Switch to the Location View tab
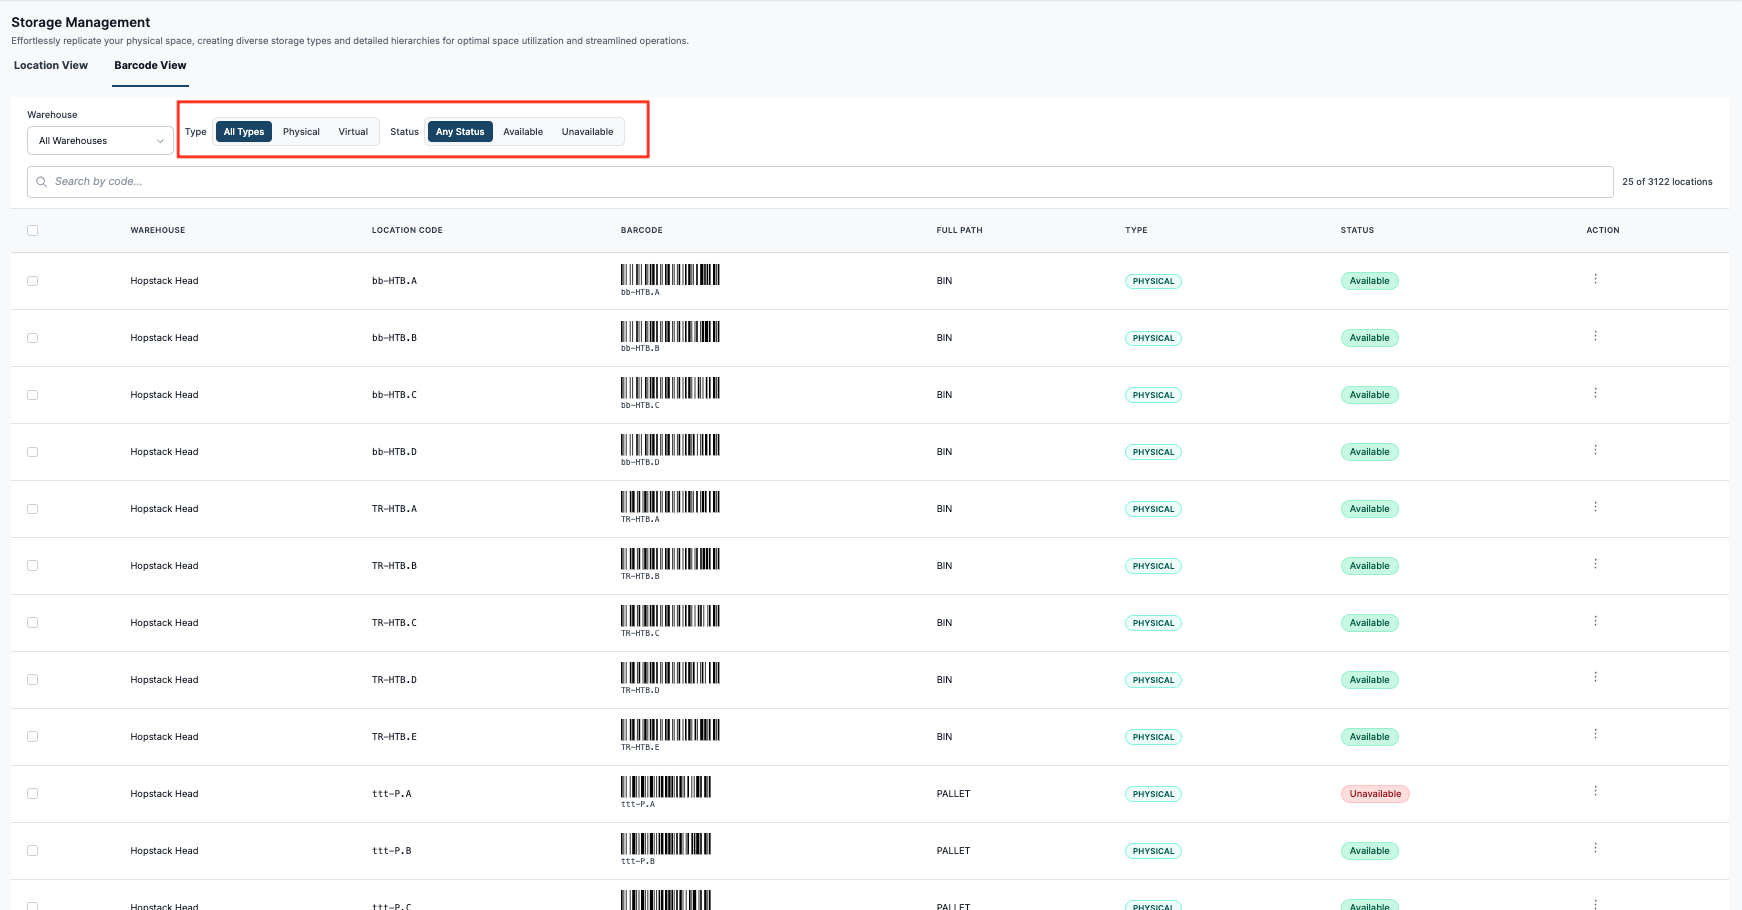This screenshot has width=1742, height=910. point(51,65)
